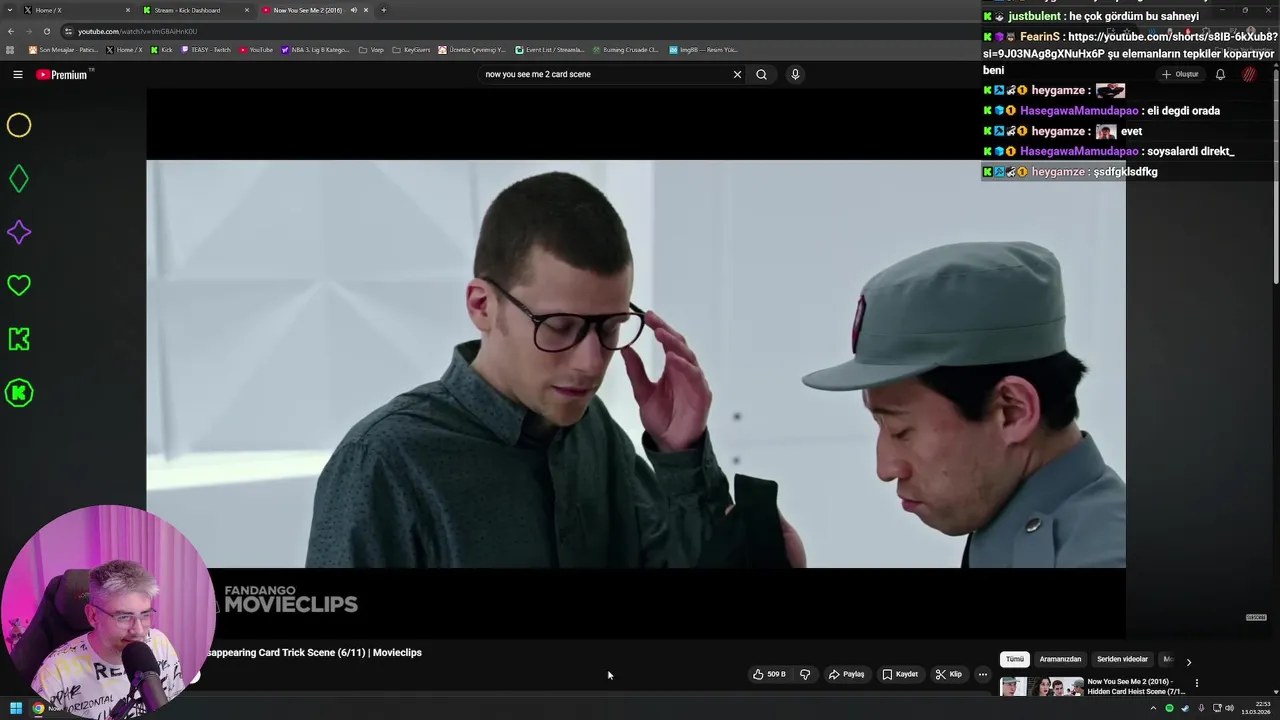Screen dimensions: 1280x720
Task: Share the video using Paylaş
Action: click(846, 674)
